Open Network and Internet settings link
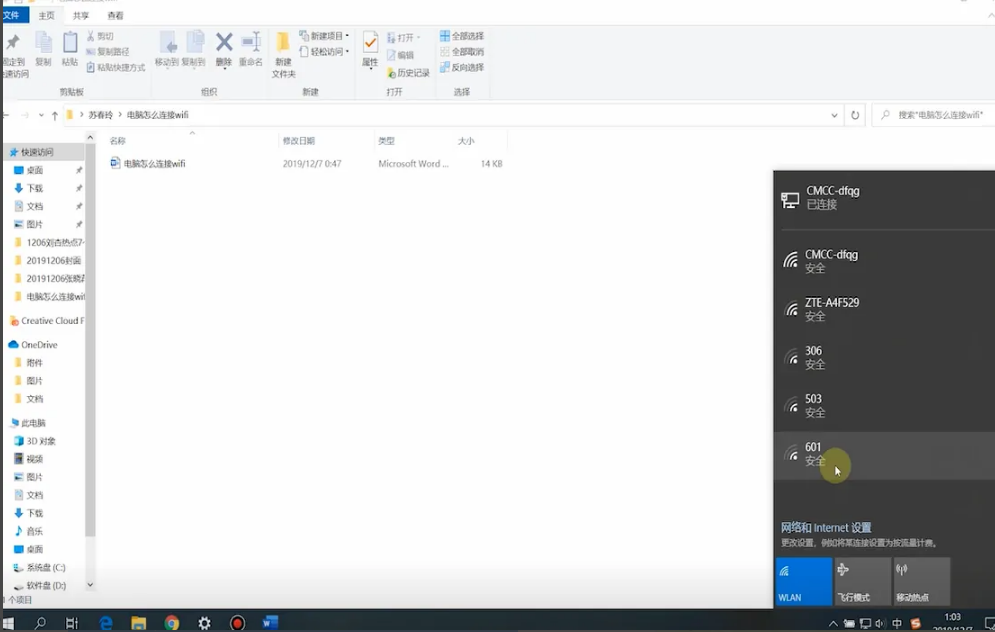This screenshot has height=632, width=995. (826, 527)
